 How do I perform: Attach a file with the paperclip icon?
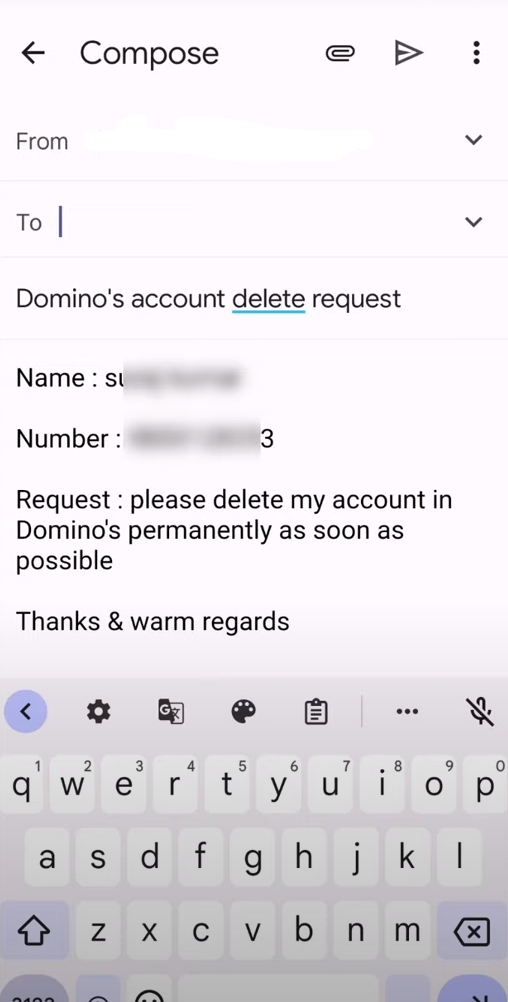(x=340, y=53)
